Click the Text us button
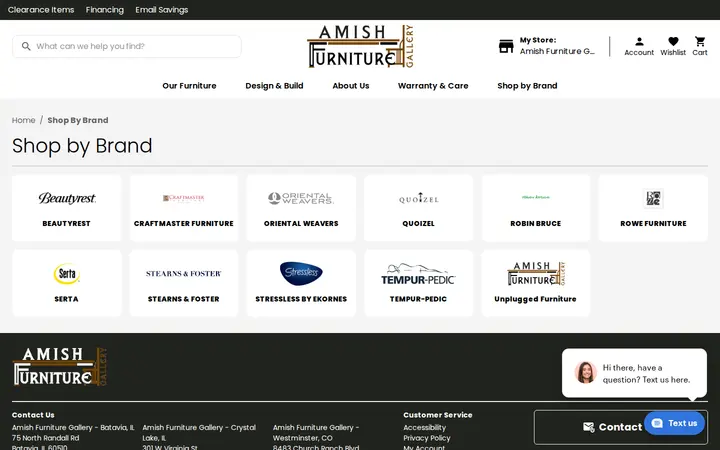This screenshot has height=450, width=720. (x=674, y=423)
